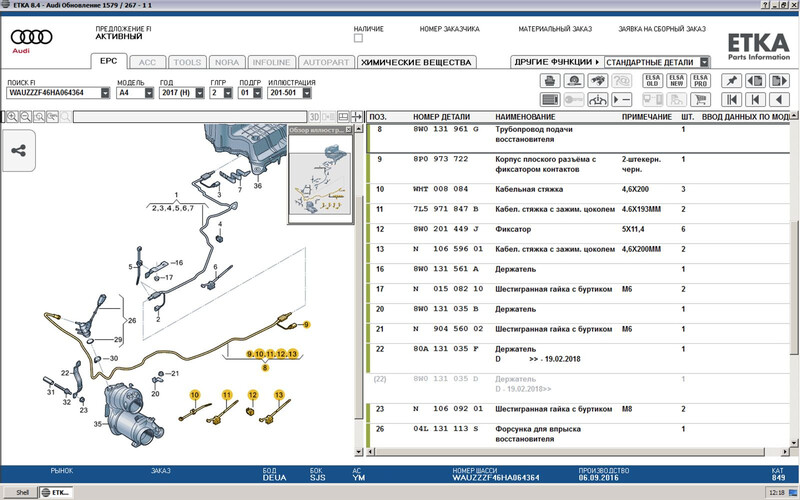The image size is (800, 500).
Task: Click the binoculars search icon
Action: point(597,81)
